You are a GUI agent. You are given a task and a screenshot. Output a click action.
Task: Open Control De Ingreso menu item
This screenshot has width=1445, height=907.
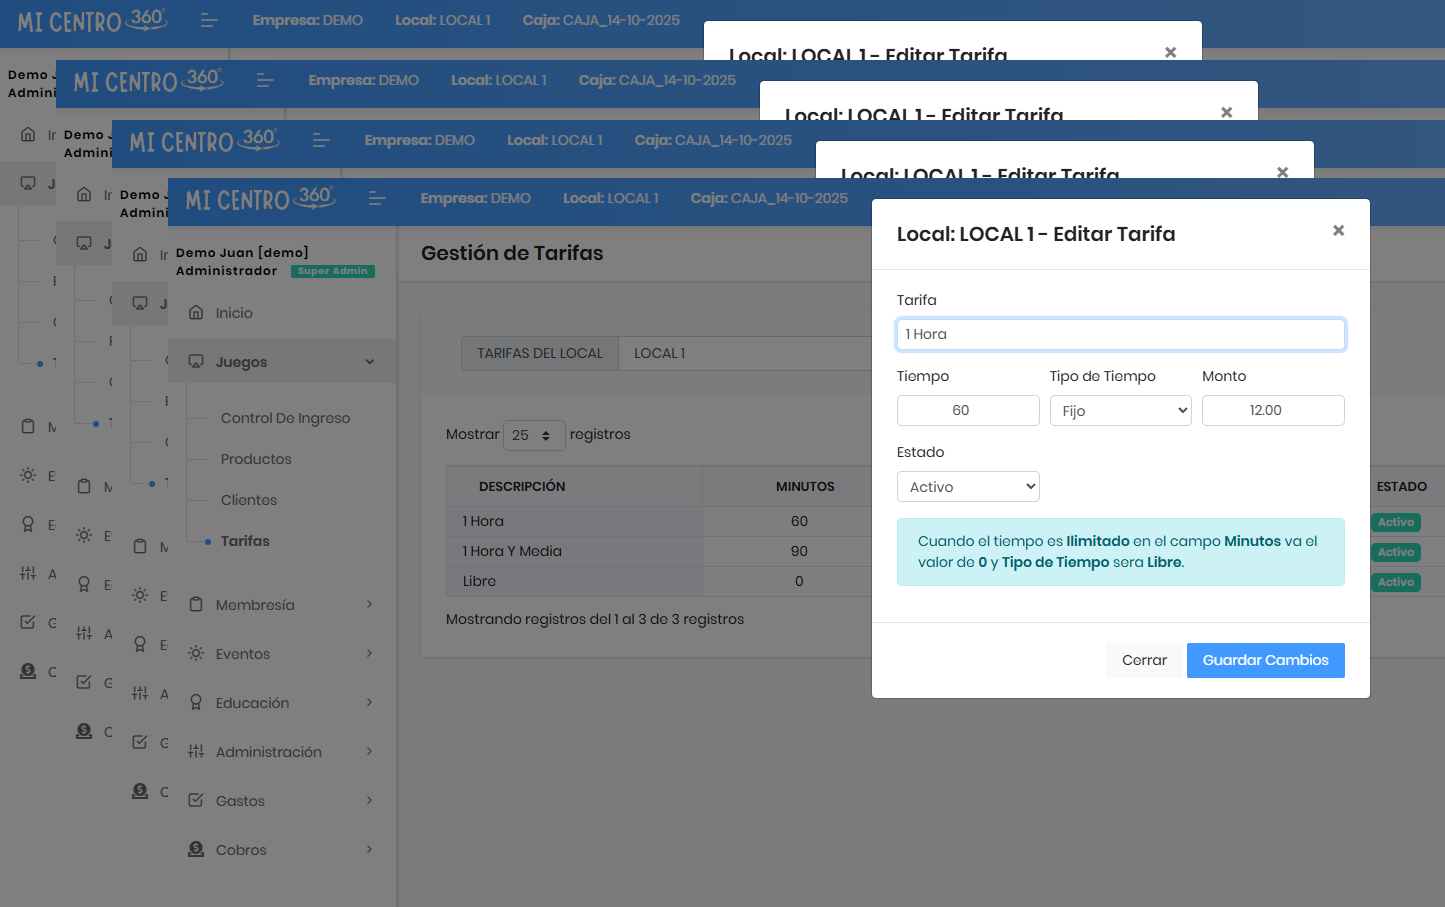(x=285, y=418)
